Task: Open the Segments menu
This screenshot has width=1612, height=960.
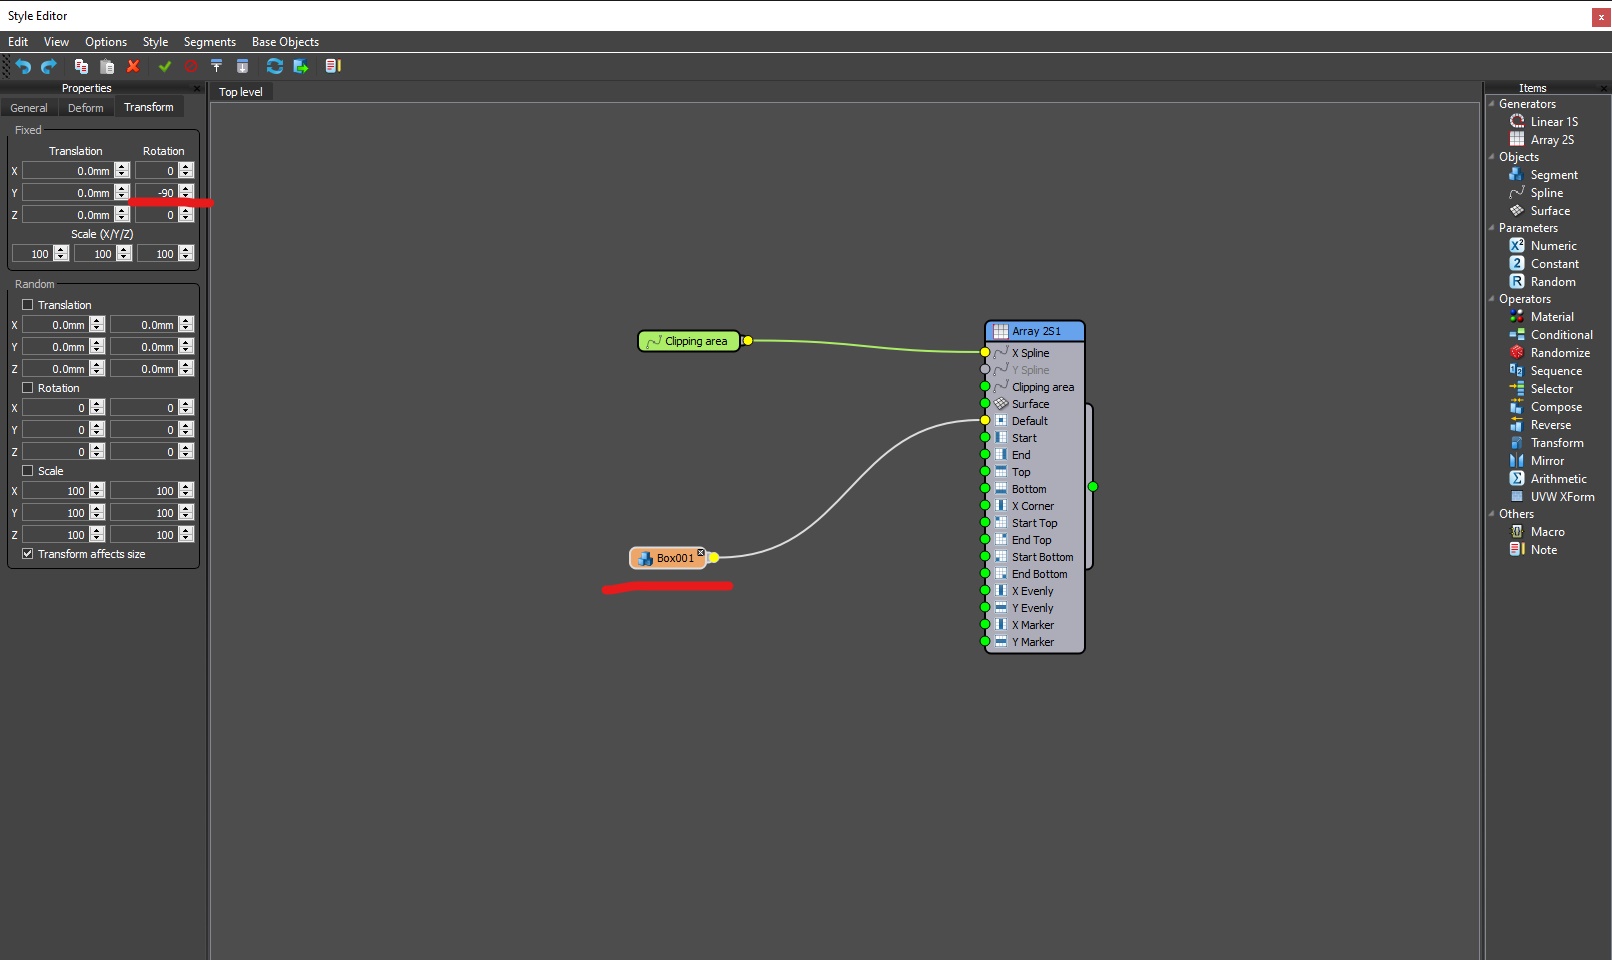Action: pos(210,42)
